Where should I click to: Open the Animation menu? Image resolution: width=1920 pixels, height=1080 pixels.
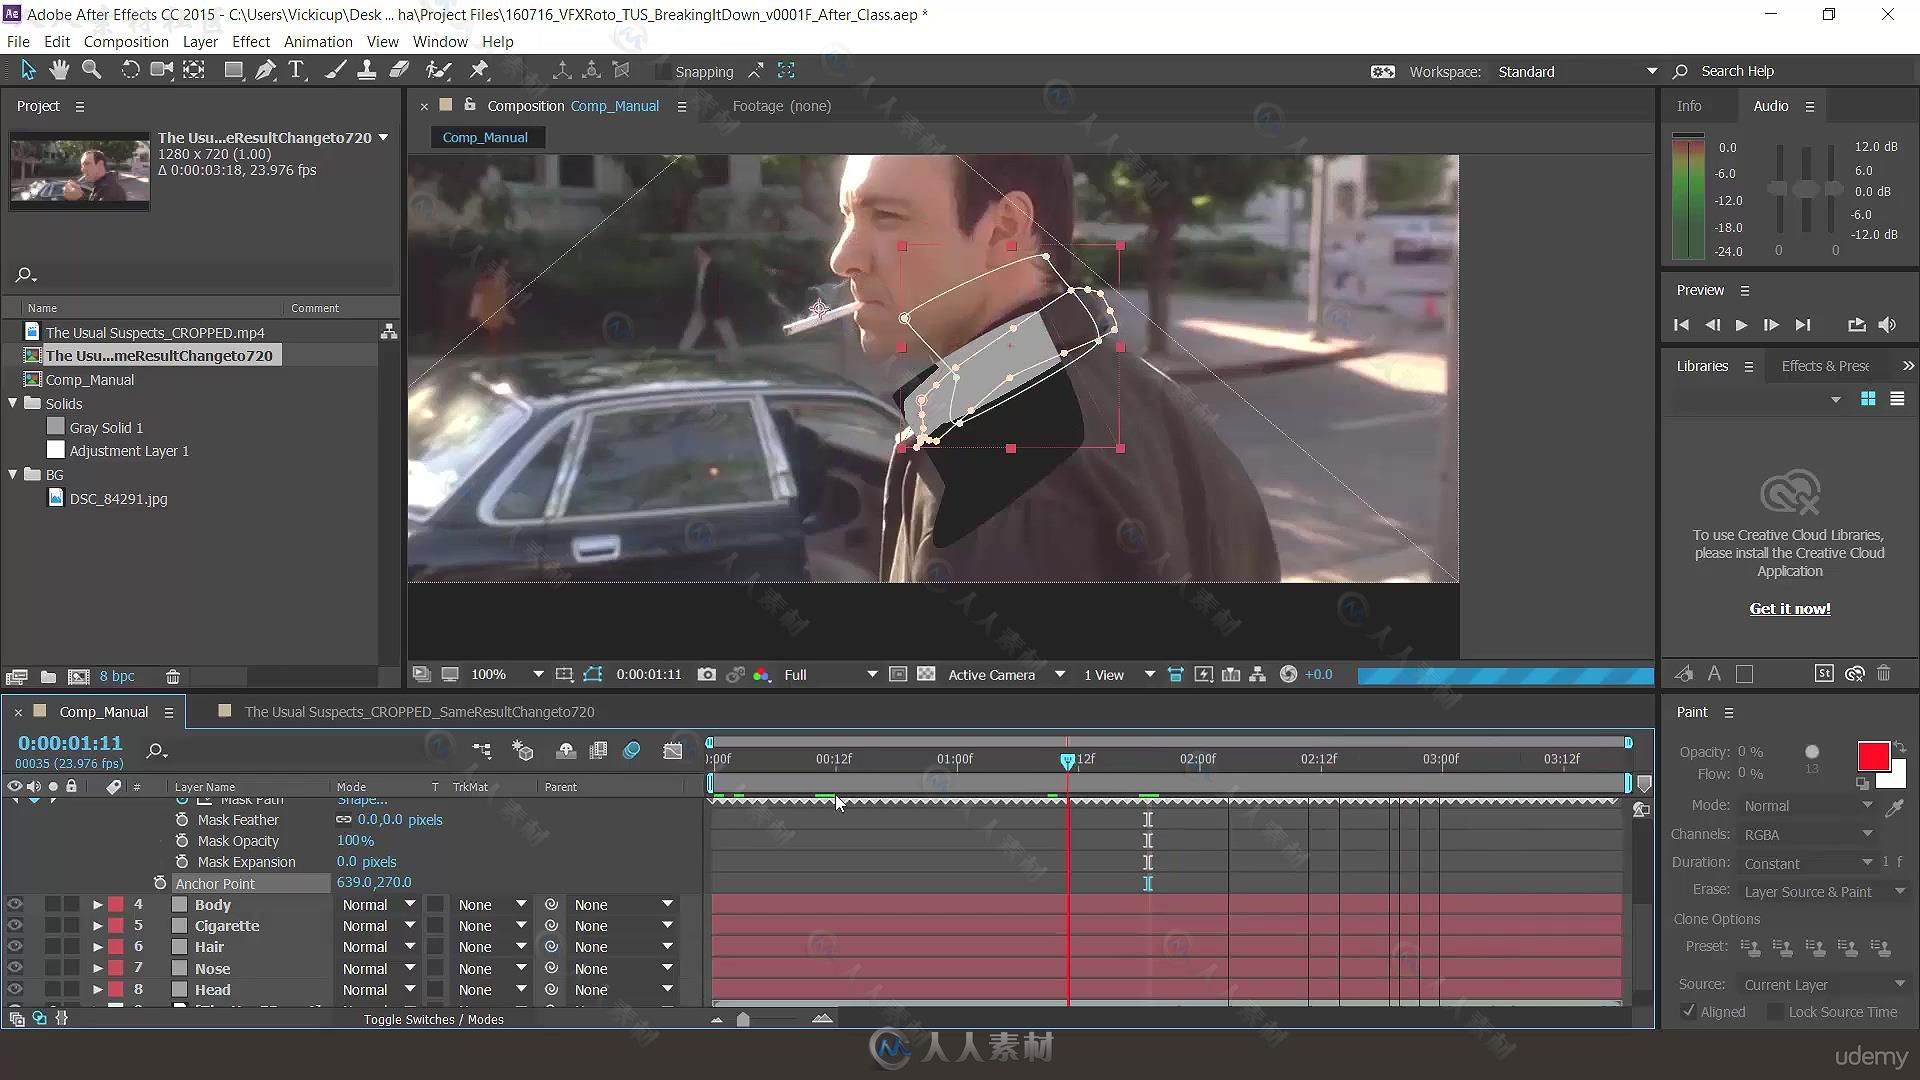click(x=318, y=41)
